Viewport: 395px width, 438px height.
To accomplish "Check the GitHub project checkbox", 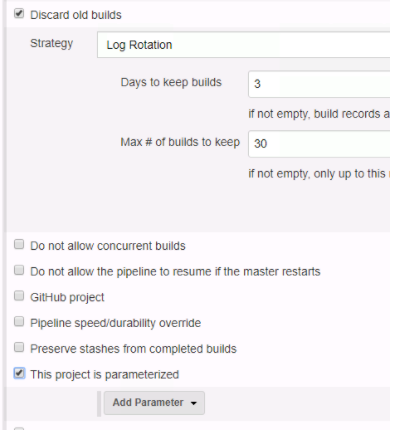I will point(19,296).
